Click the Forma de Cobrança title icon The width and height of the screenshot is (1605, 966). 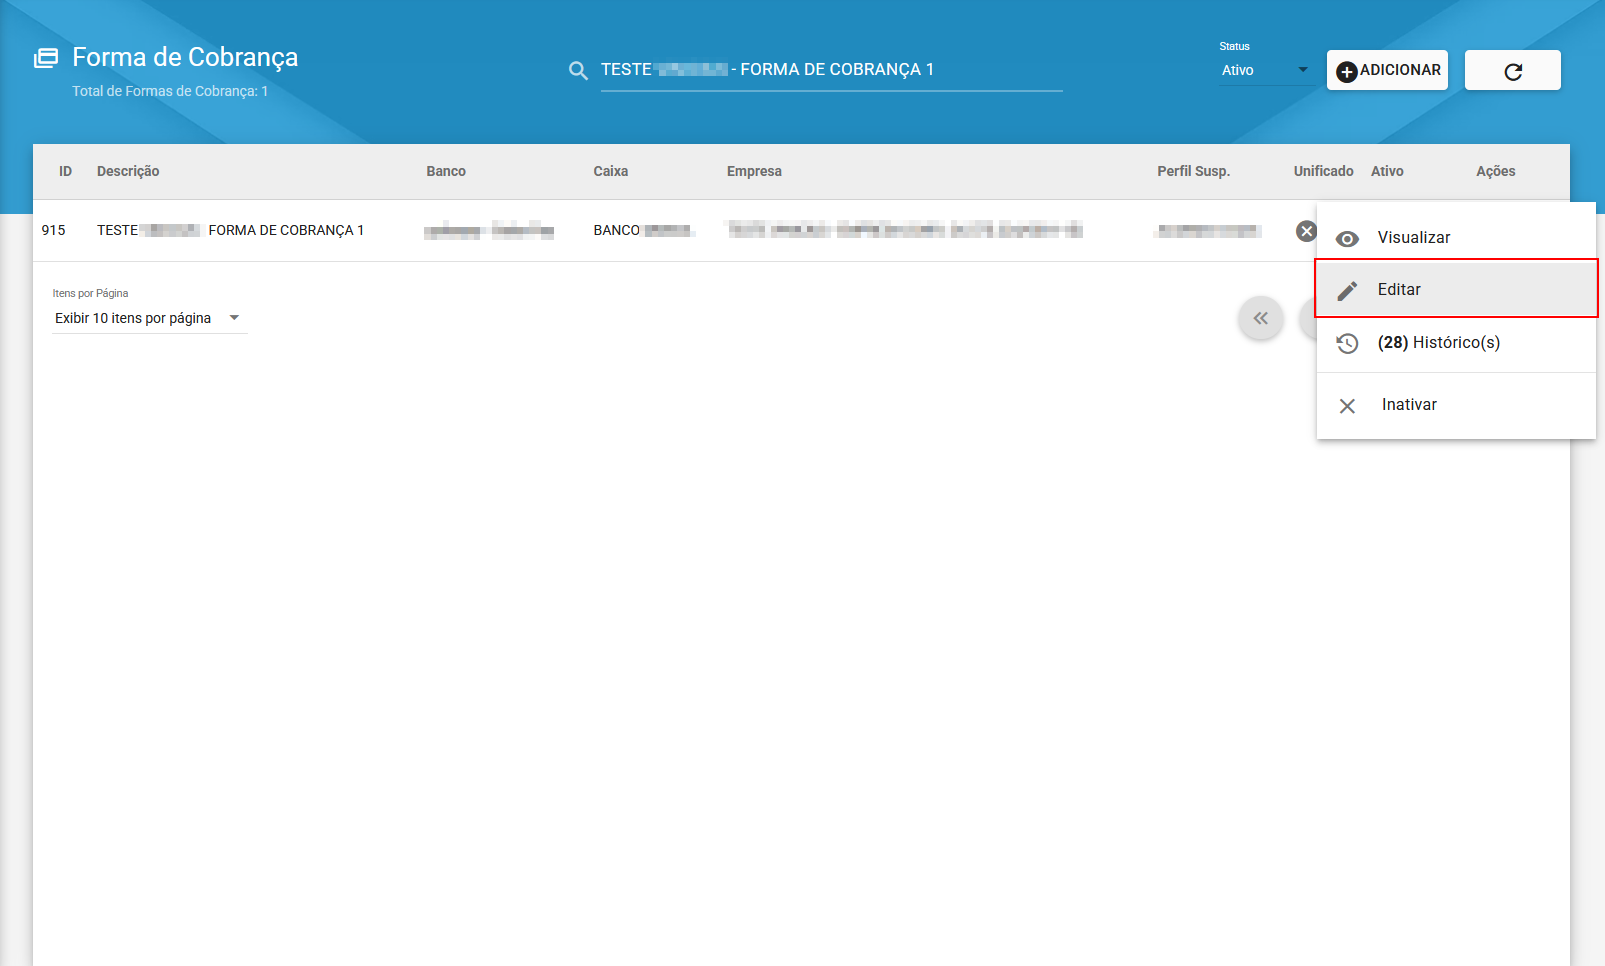pos(46,58)
